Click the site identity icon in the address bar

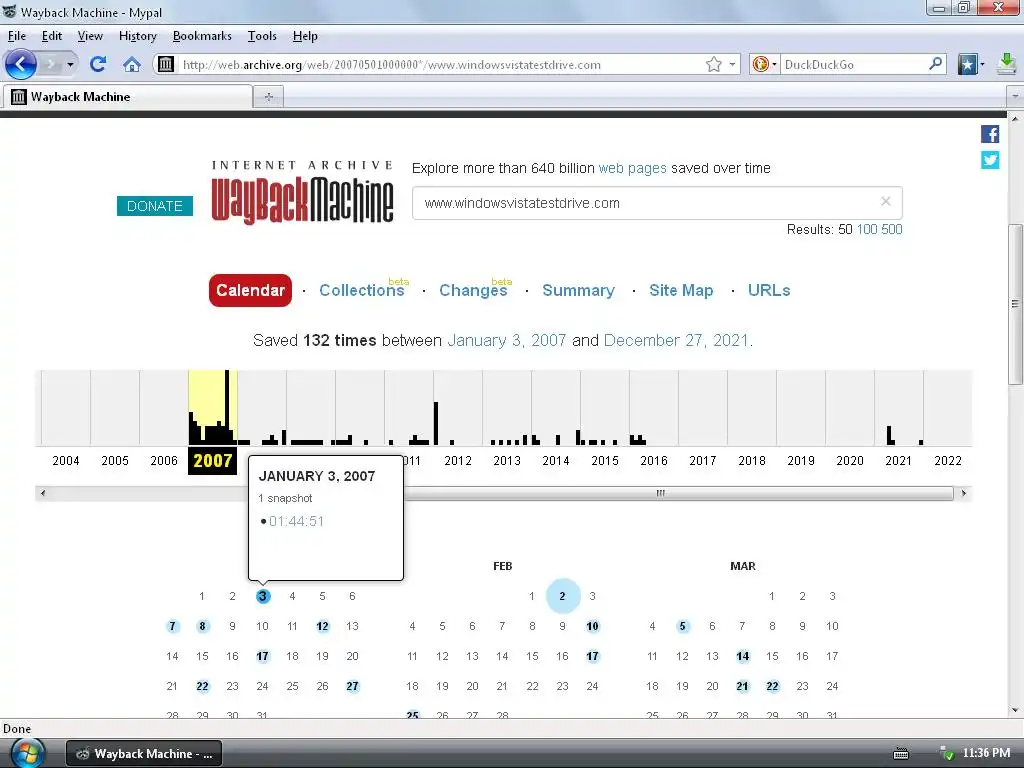click(167, 64)
